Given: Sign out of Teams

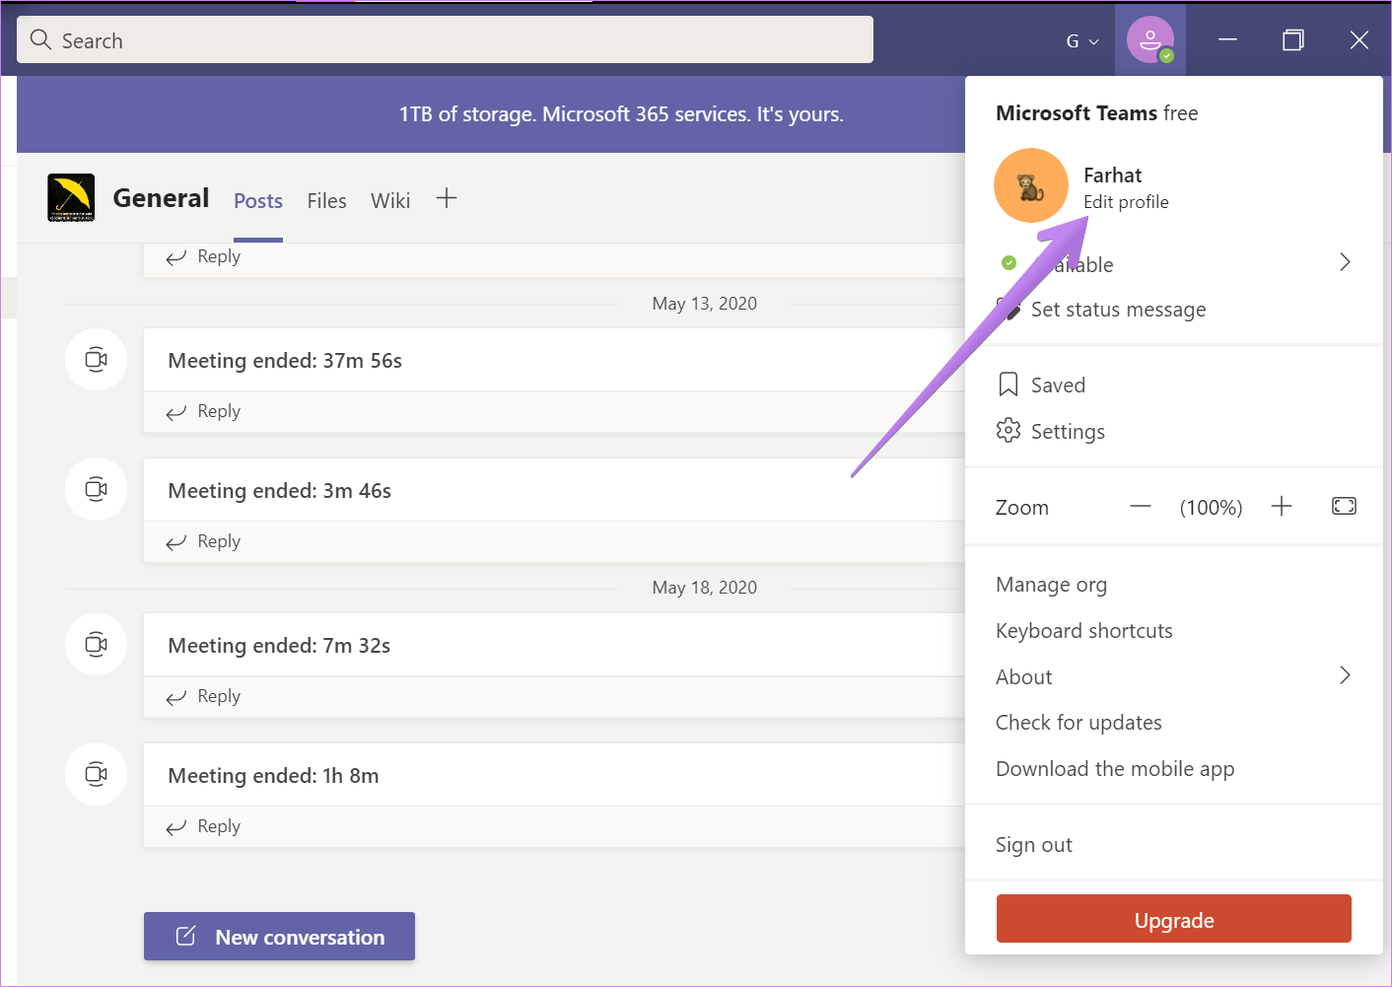Looking at the screenshot, I should pyautogui.click(x=1033, y=845).
